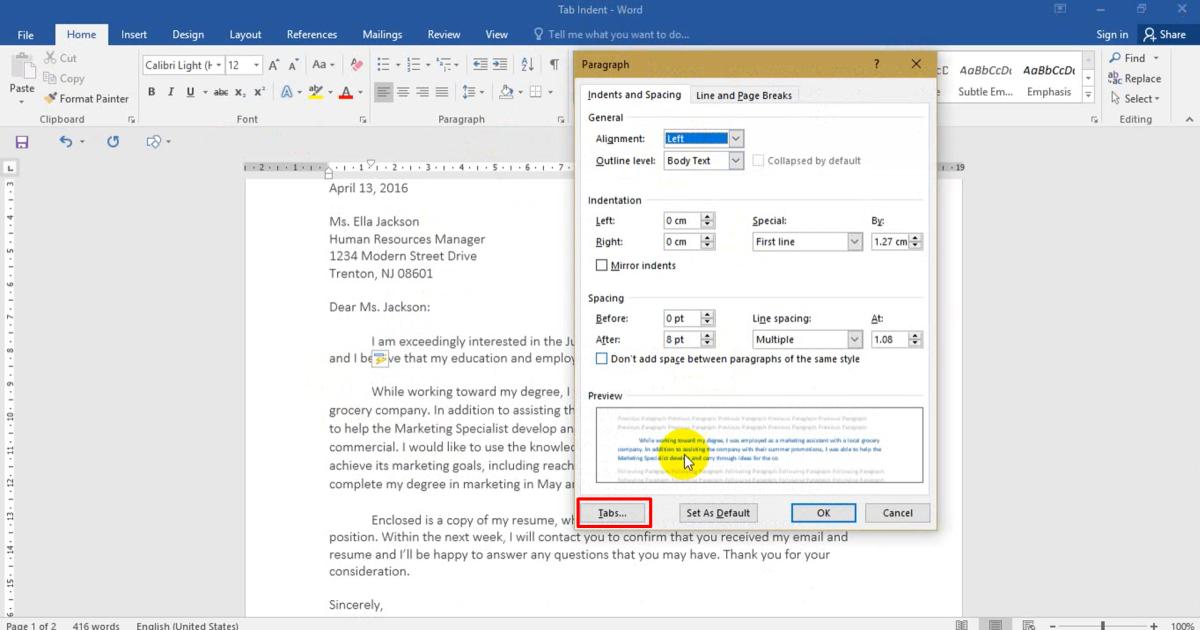Click the Undo arrow in quick access toolbar
Screen dimensions: 1200x630
tap(65, 142)
